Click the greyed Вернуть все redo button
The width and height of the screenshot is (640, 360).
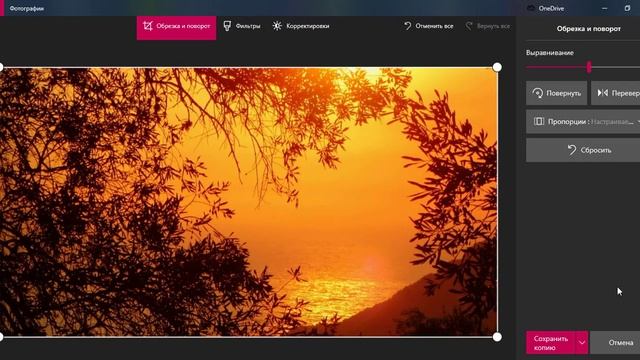[488, 26]
